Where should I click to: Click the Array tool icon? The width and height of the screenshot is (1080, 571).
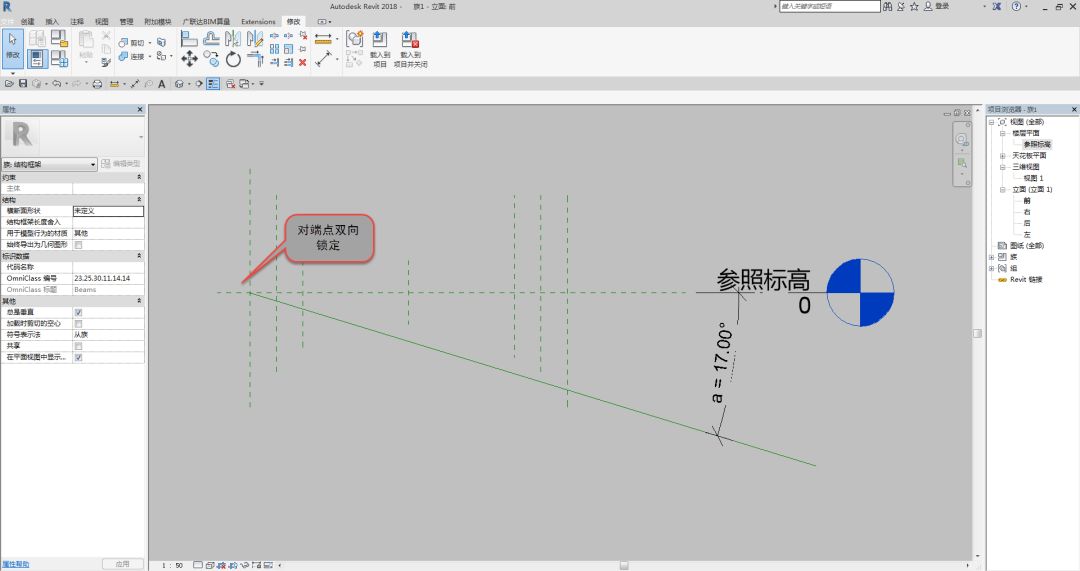coord(274,49)
